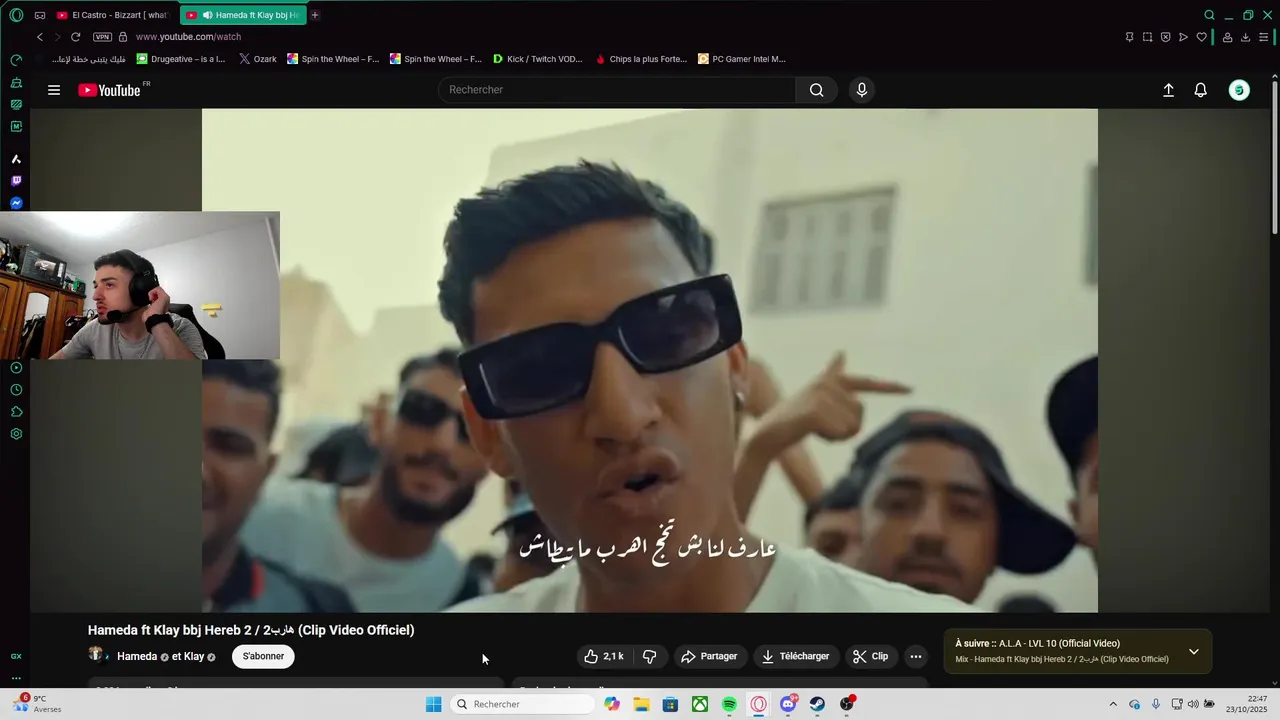This screenshot has width=1280, height=720.
Task: Open the player icon in Opera sidebar
Action: [x=16, y=368]
